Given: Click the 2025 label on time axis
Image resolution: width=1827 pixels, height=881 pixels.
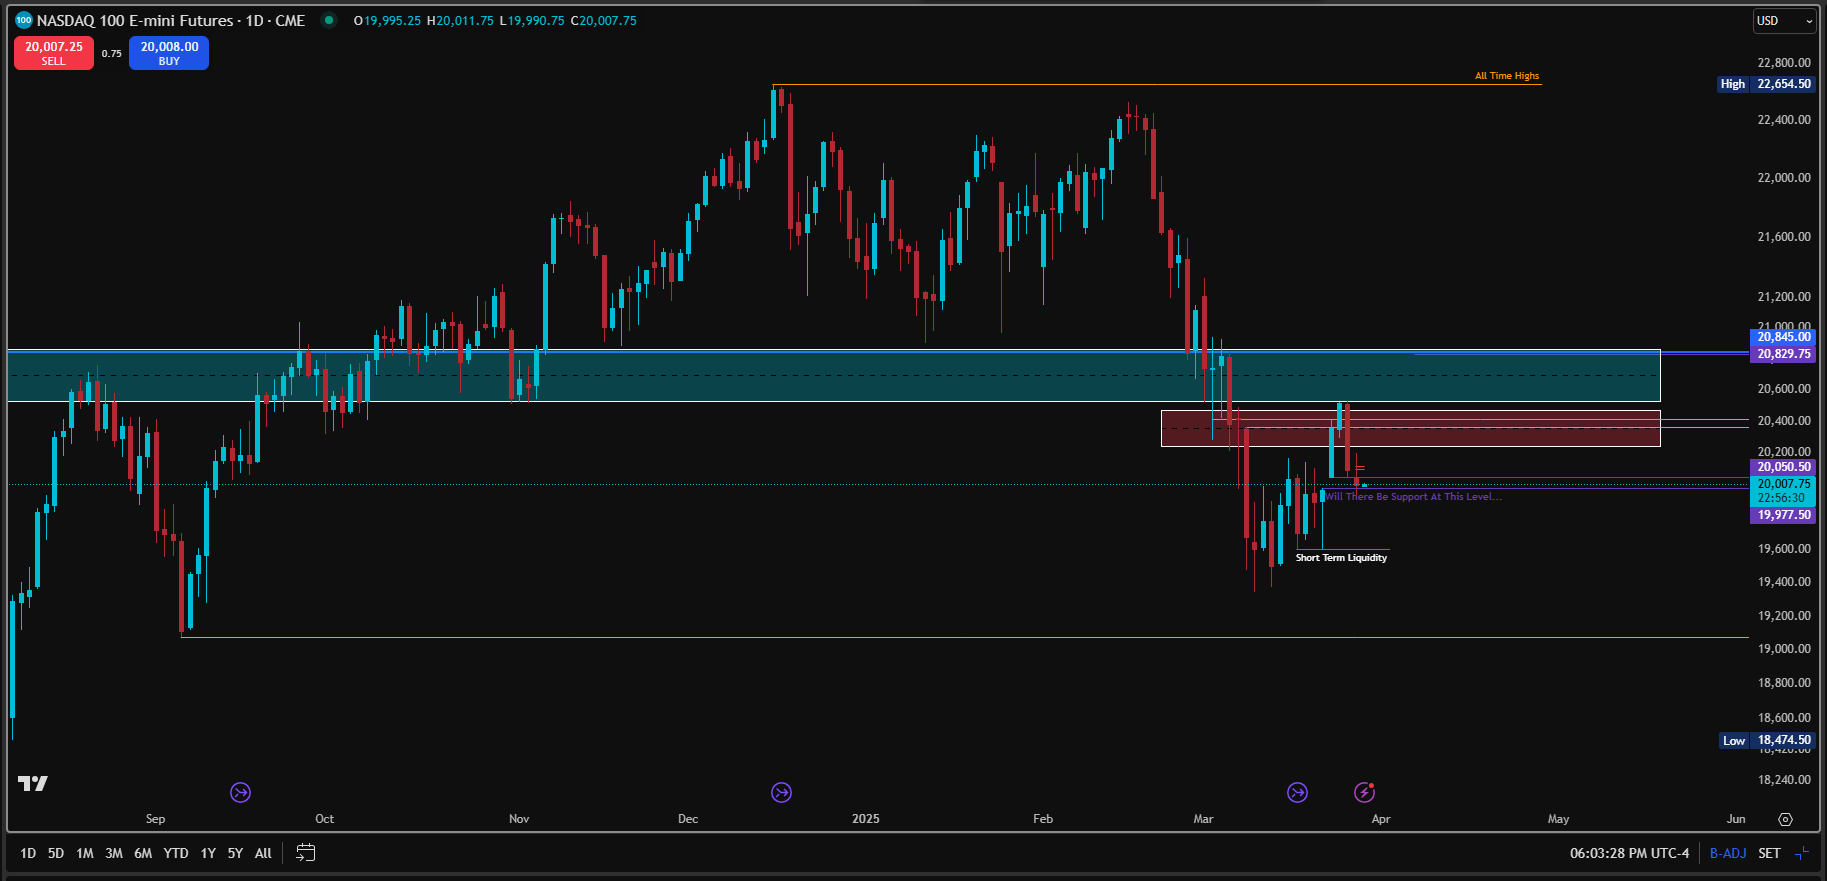Looking at the screenshot, I should click(866, 819).
